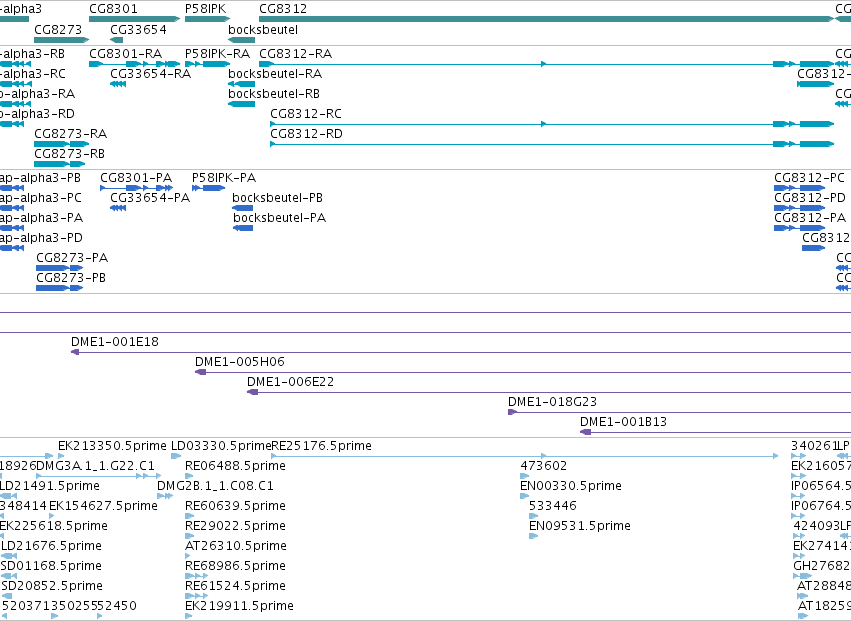Click EST EK154627.5prime
The image size is (851, 621).
(103, 506)
